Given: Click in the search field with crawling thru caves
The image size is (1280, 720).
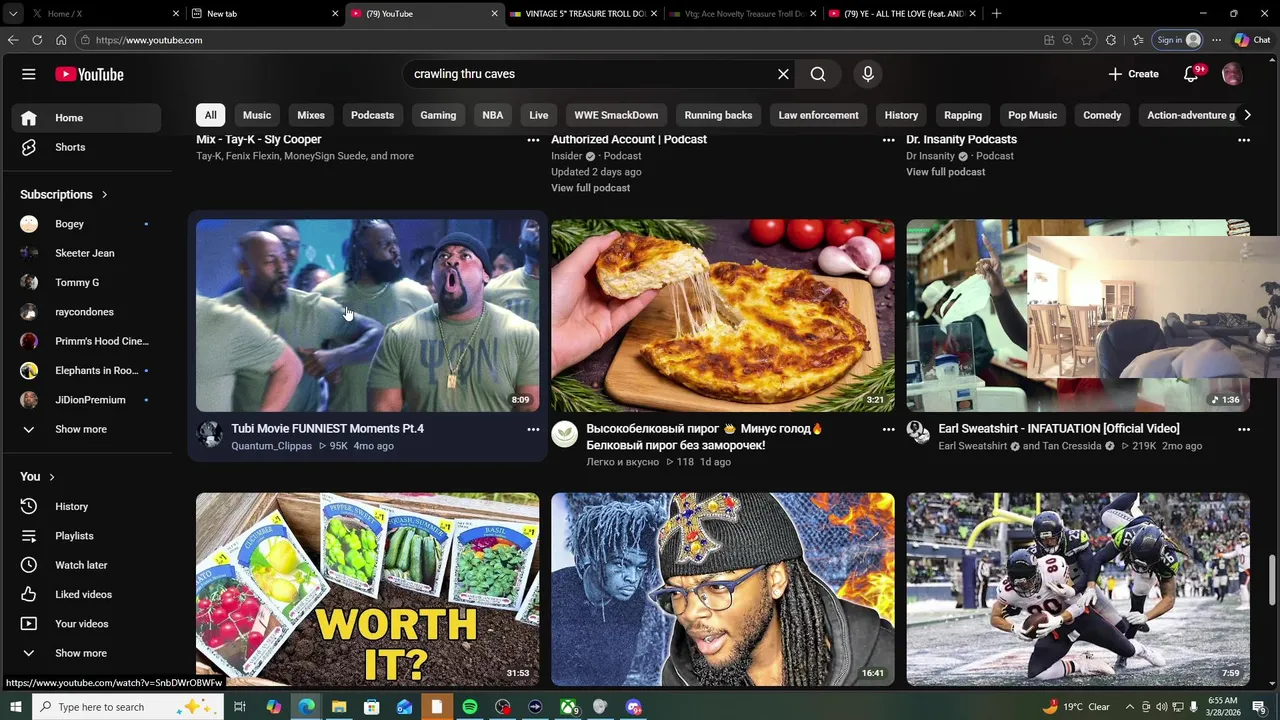Looking at the screenshot, I should (590, 74).
